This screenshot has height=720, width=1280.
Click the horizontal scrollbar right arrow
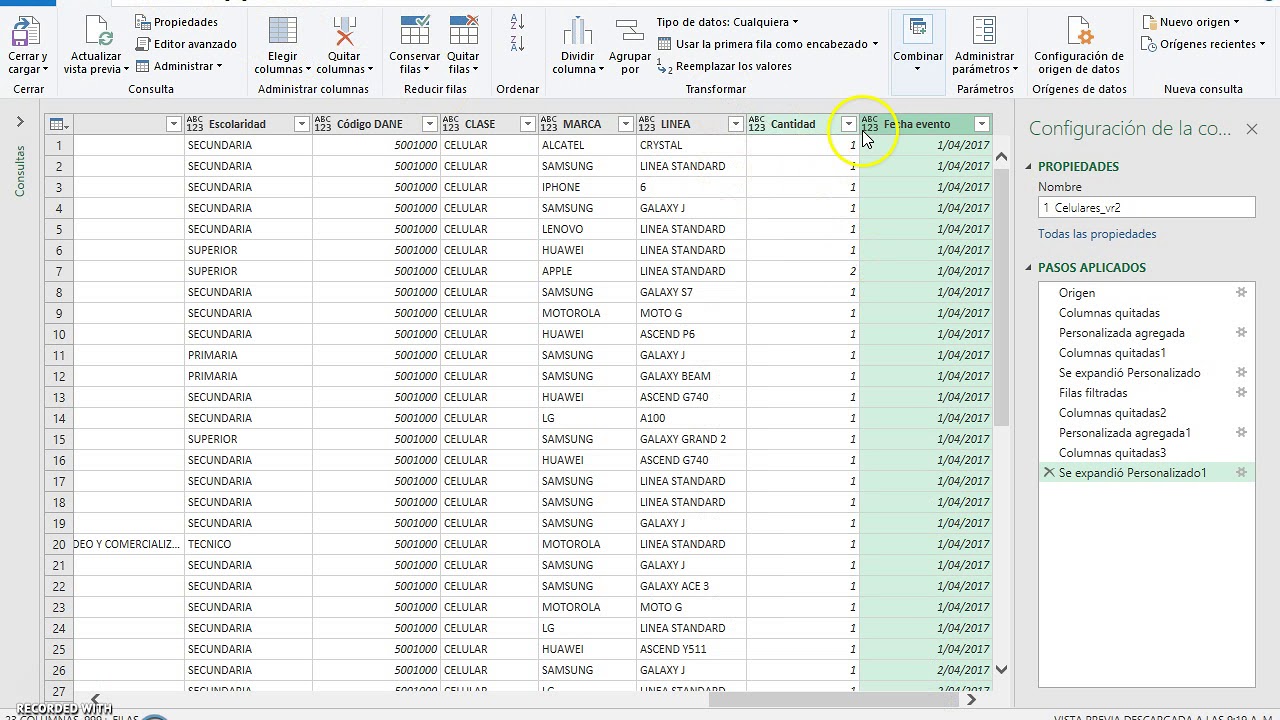tap(970, 700)
